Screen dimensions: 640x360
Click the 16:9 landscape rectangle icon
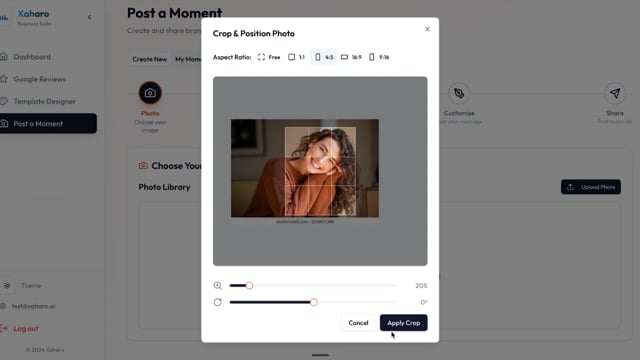click(x=344, y=57)
